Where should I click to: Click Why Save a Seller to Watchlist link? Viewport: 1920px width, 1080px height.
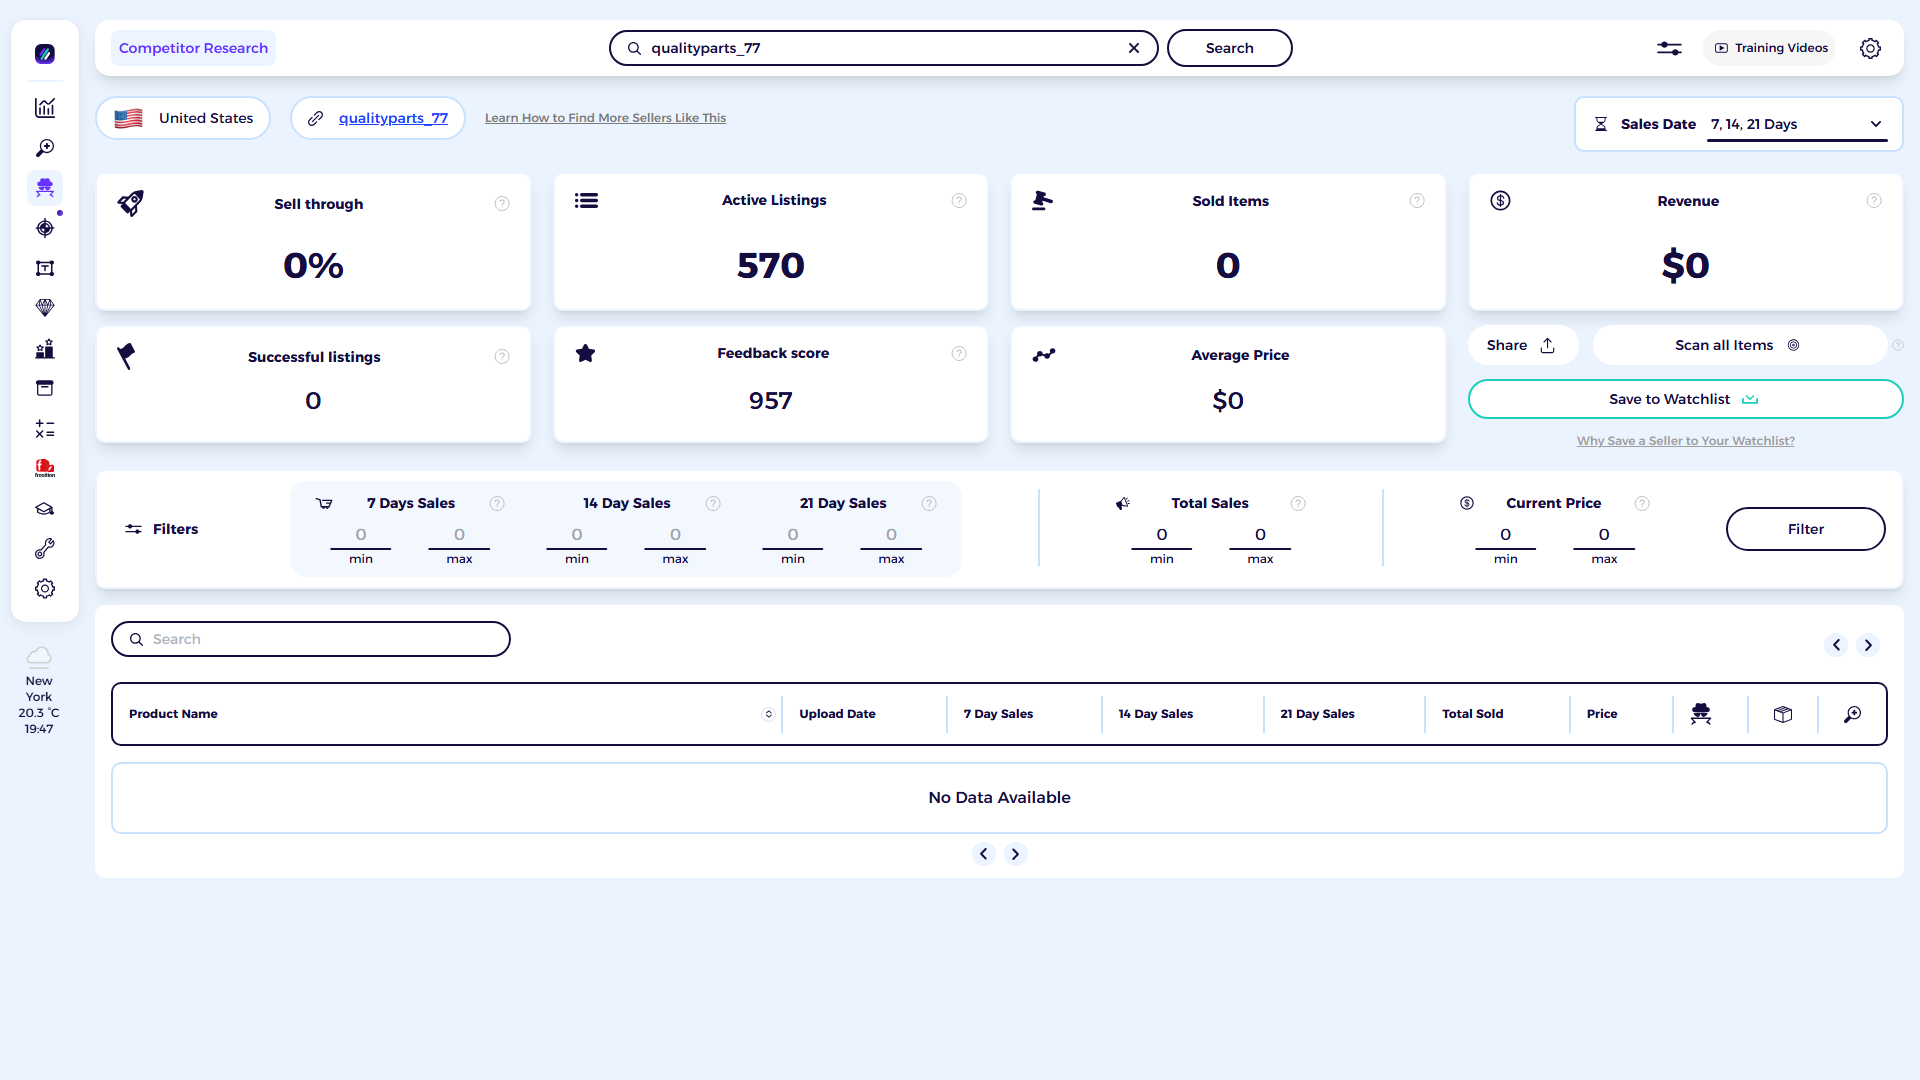1685,441
